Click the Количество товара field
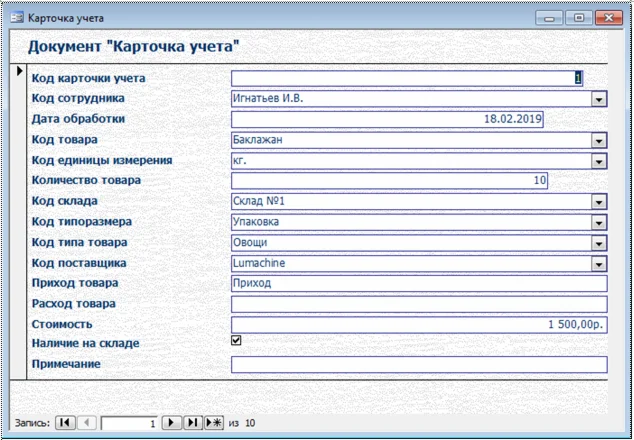Screen dimensions: 634x440 point(389,181)
